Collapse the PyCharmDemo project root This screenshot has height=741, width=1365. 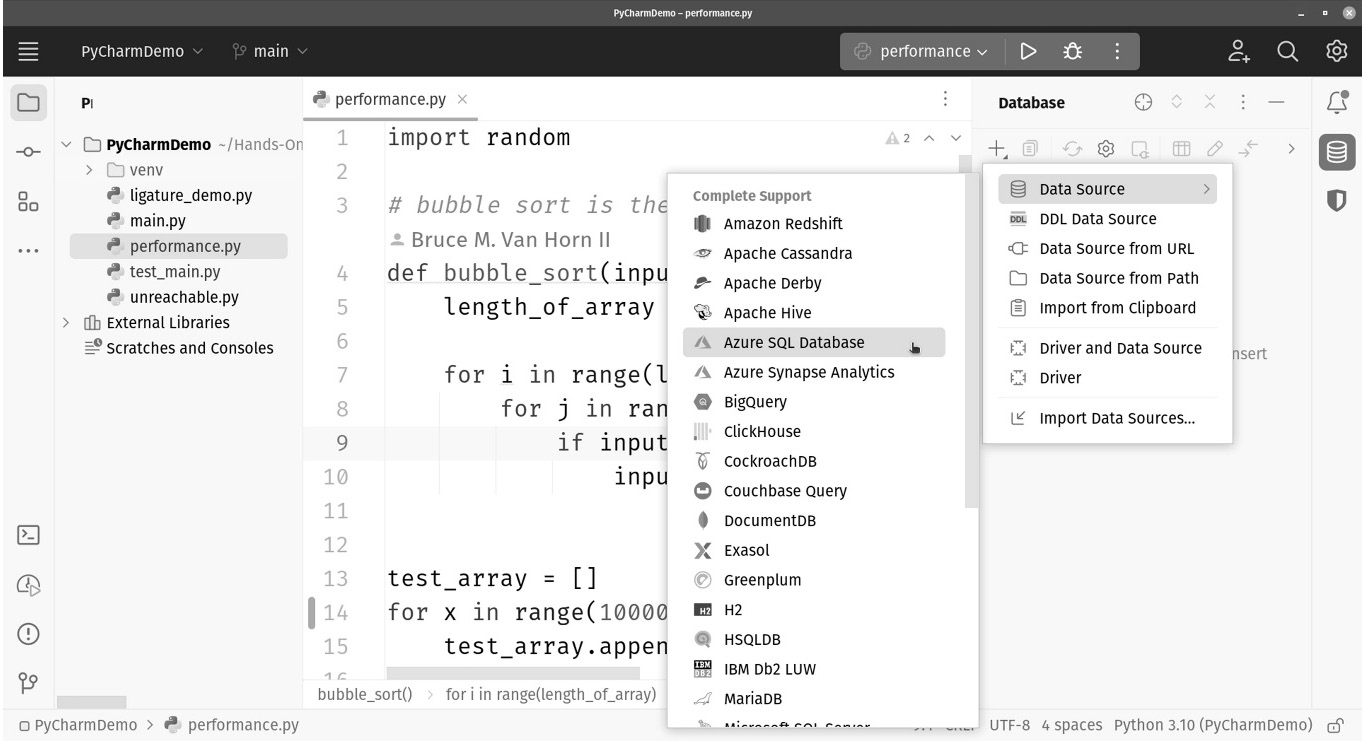tap(67, 145)
